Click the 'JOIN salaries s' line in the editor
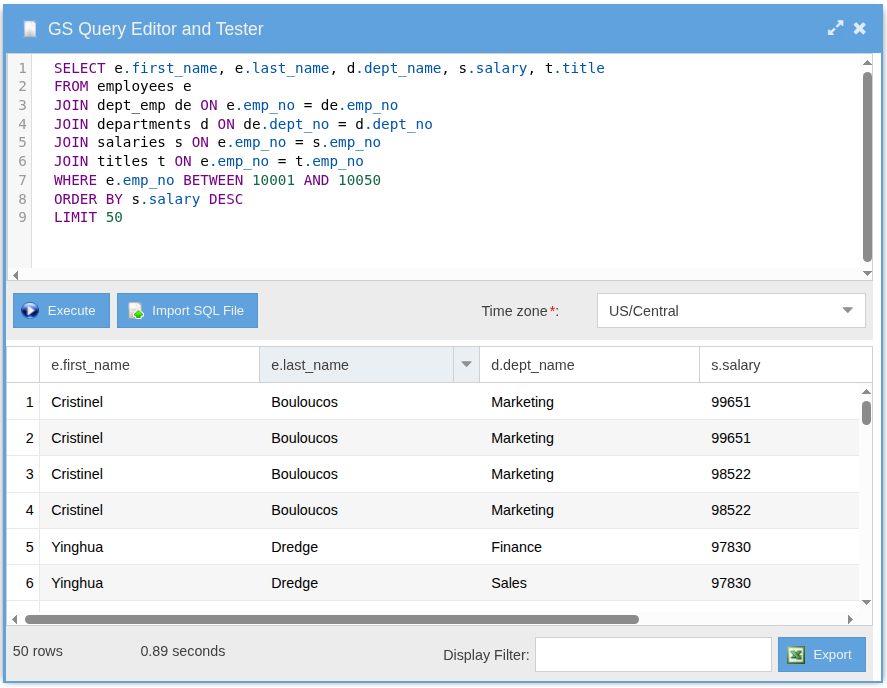The image size is (887, 688). coord(218,143)
